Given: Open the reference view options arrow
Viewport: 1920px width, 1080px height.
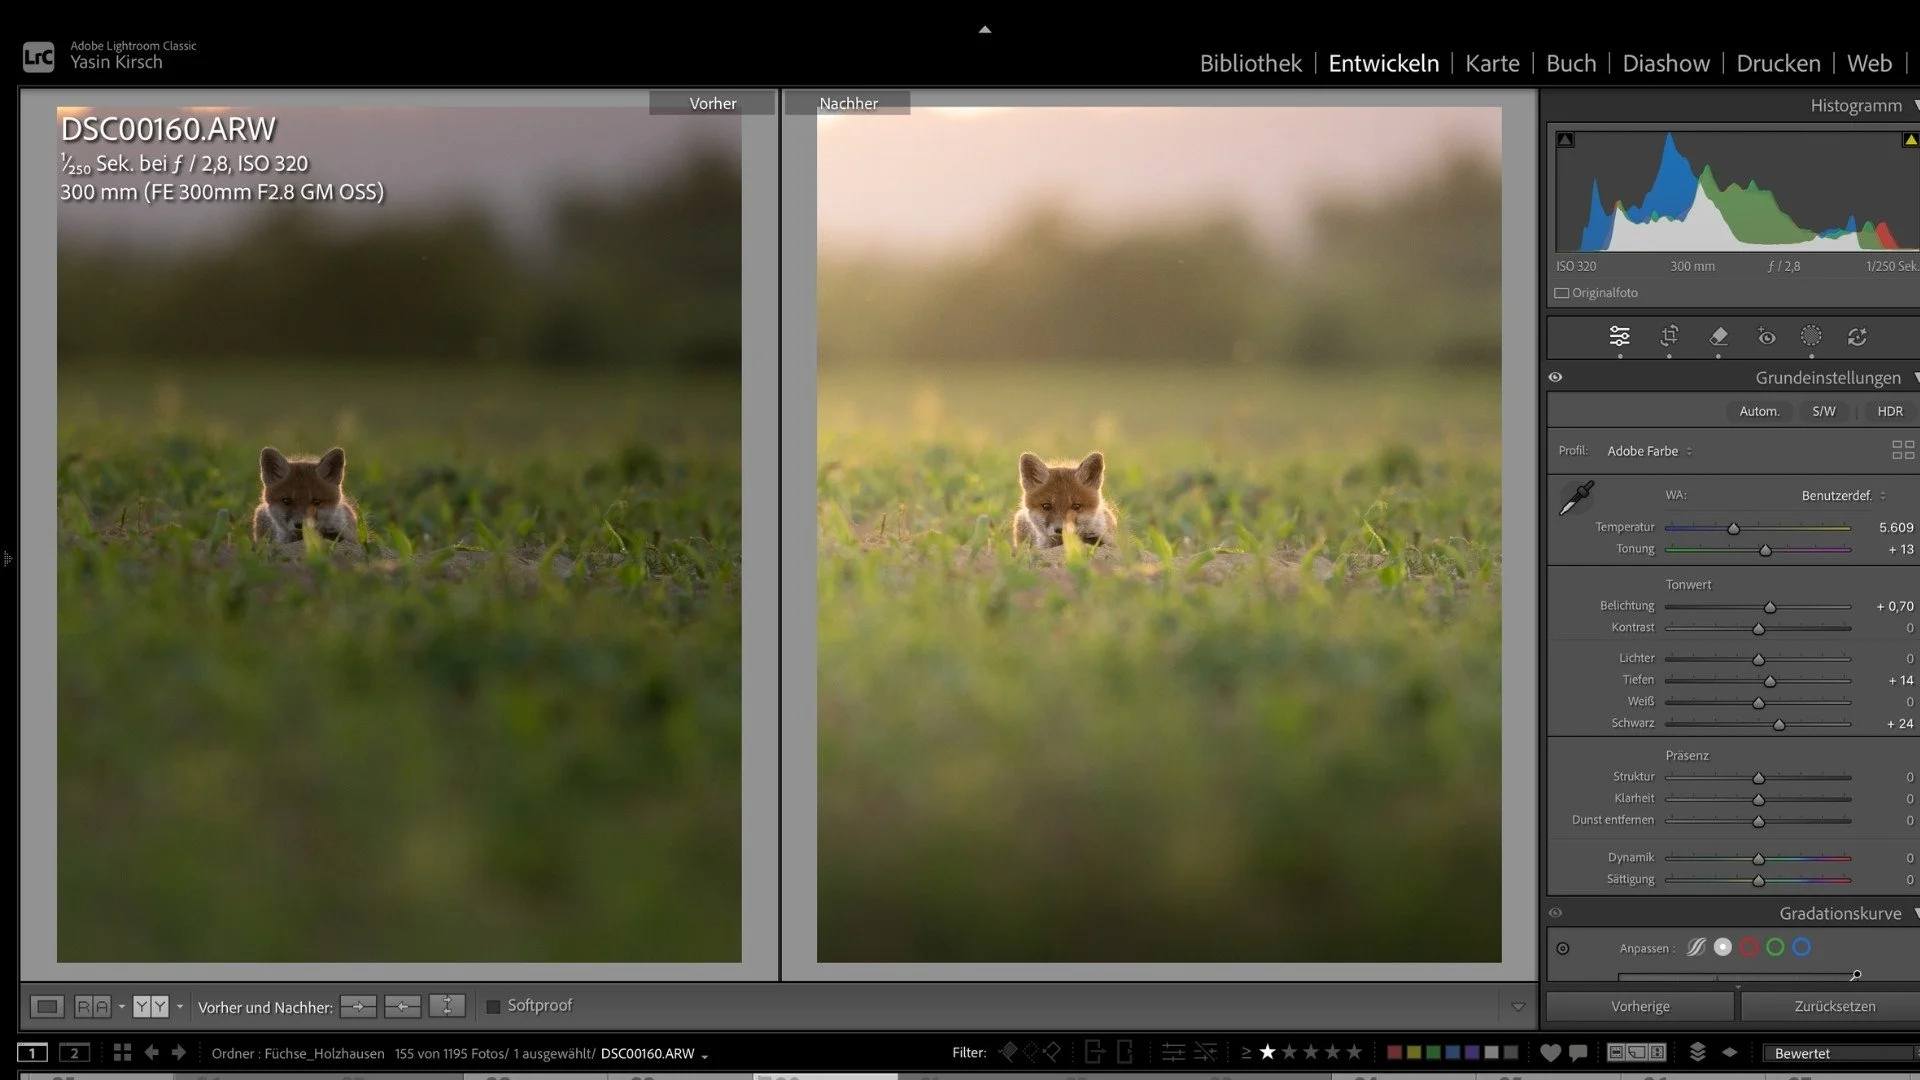Looking at the screenshot, I should [121, 1006].
